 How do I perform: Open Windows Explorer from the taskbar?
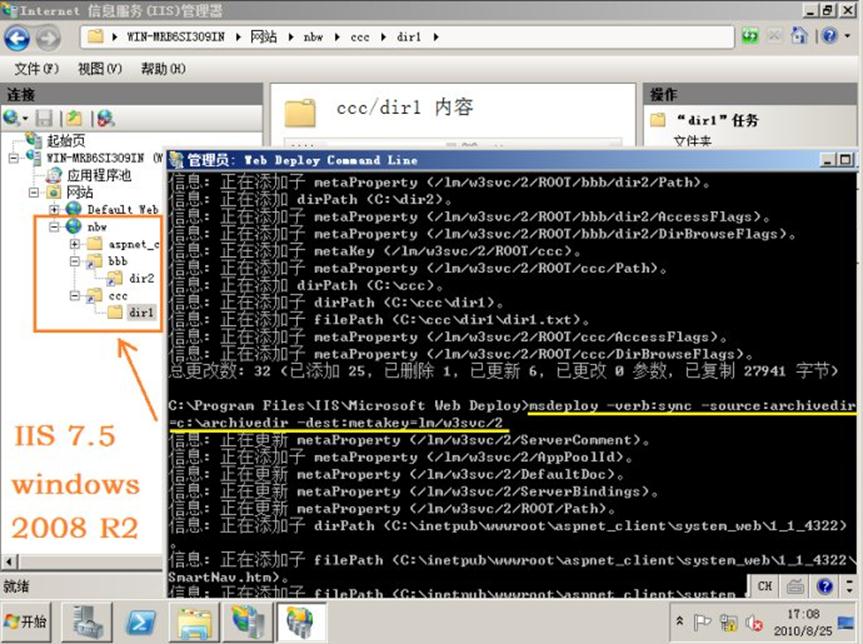(x=194, y=622)
